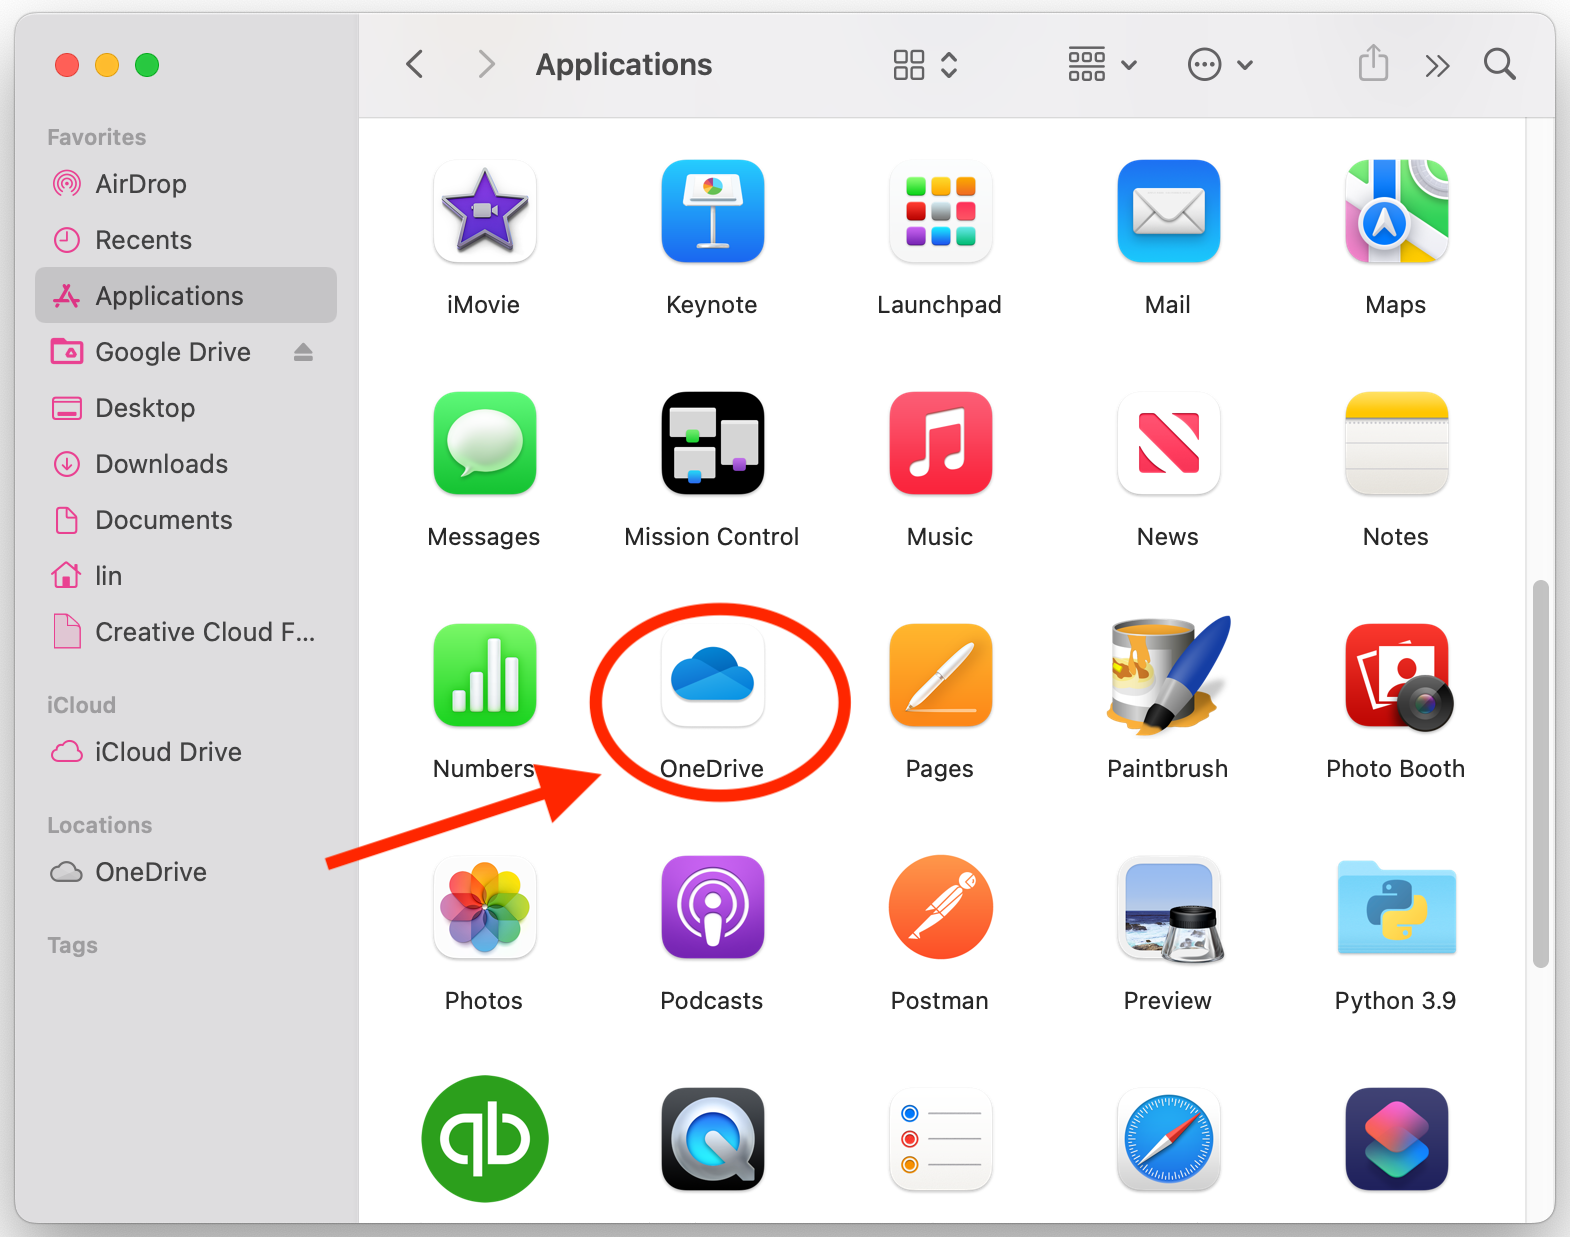
Task: Select the green QuickBooks icon
Action: 485,1139
